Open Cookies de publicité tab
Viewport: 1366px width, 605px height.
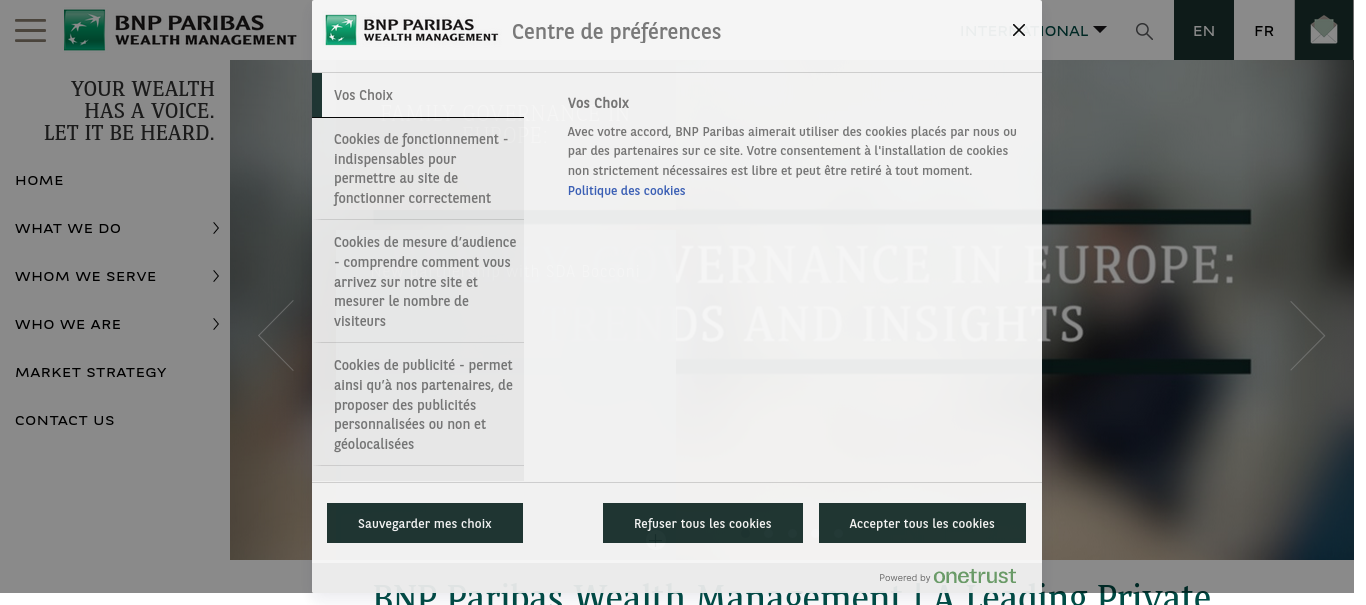point(418,405)
